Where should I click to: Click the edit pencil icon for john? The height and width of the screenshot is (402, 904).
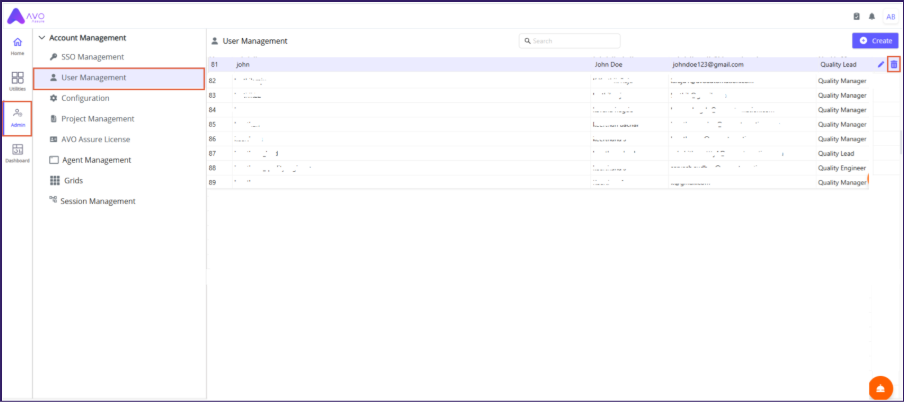coord(881,64)
